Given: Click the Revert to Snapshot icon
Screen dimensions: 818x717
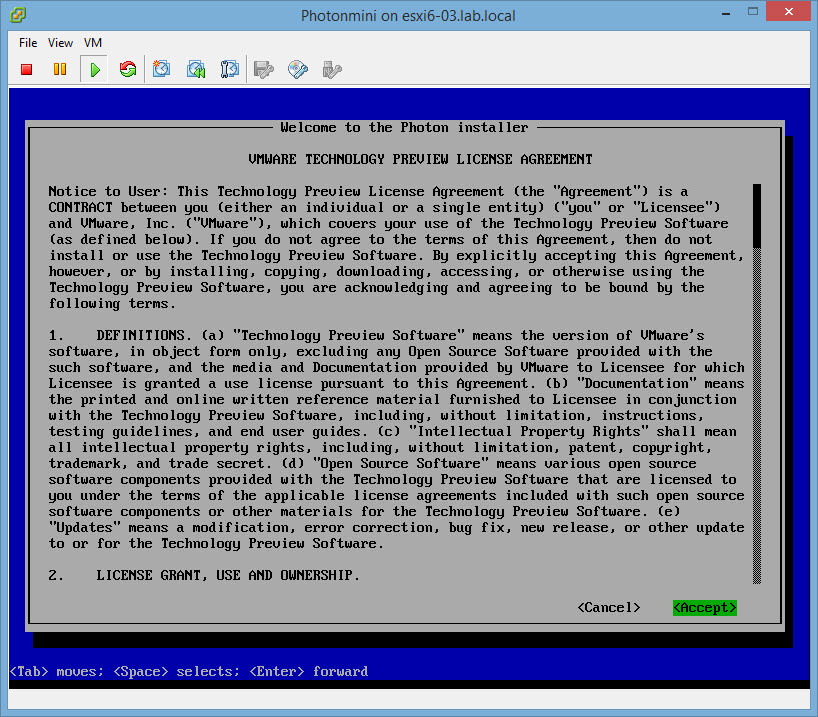Looking at the screenshot, I should click(196, 69).
